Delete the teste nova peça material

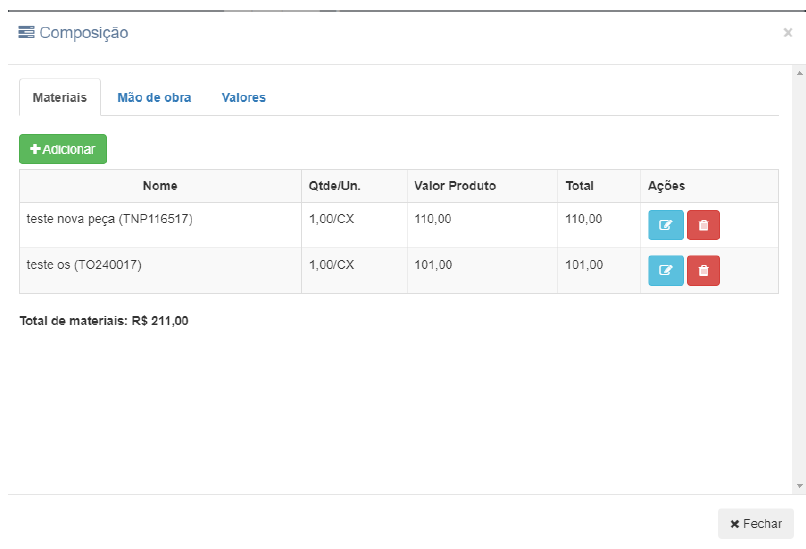[x=703, y=225]
